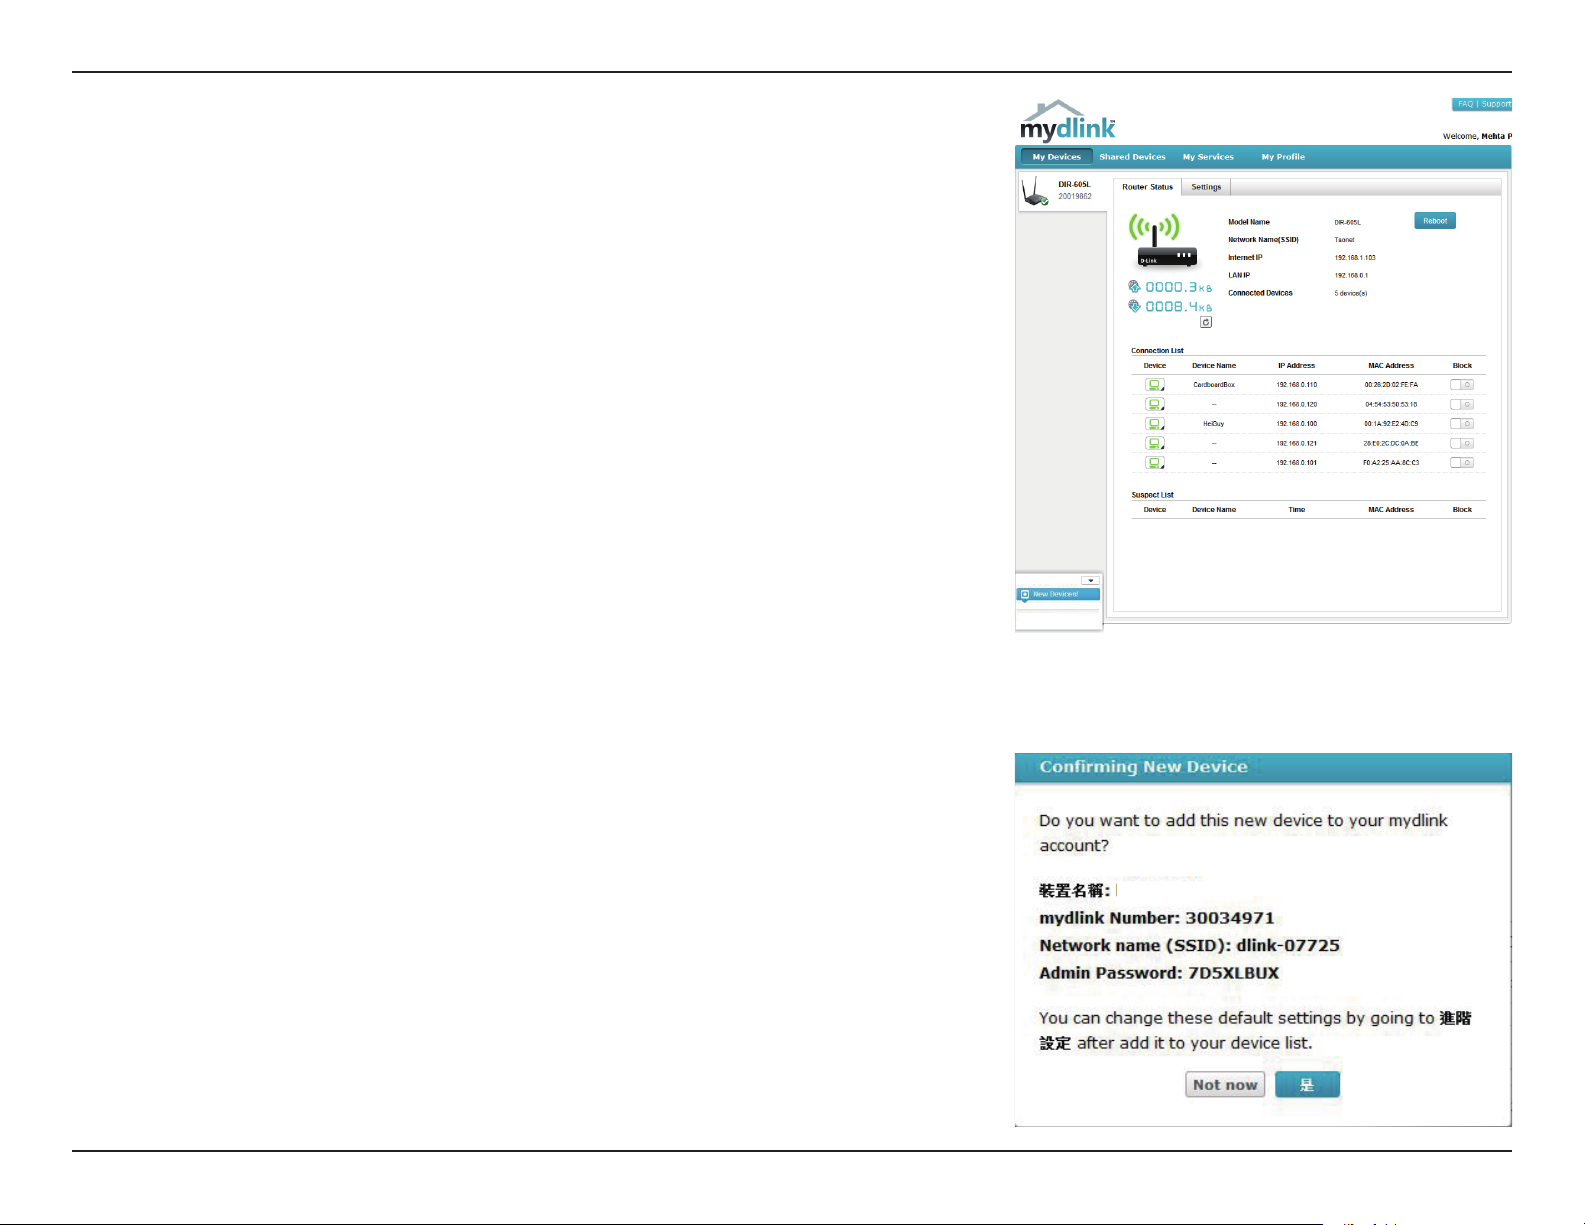Select the DIR-605L device entry in sidebar
Image resolution: width=1585 pixels, height=1225 pixels.
click(x=1062, y=191)
